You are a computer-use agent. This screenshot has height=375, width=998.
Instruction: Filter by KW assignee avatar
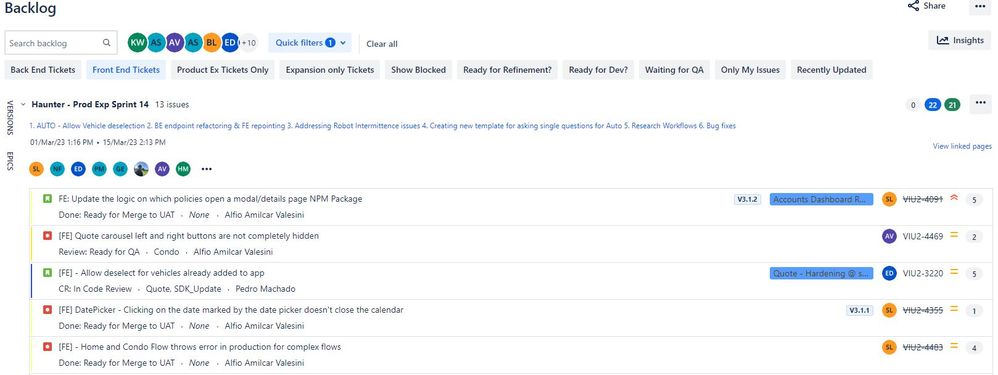coord(137,43)
